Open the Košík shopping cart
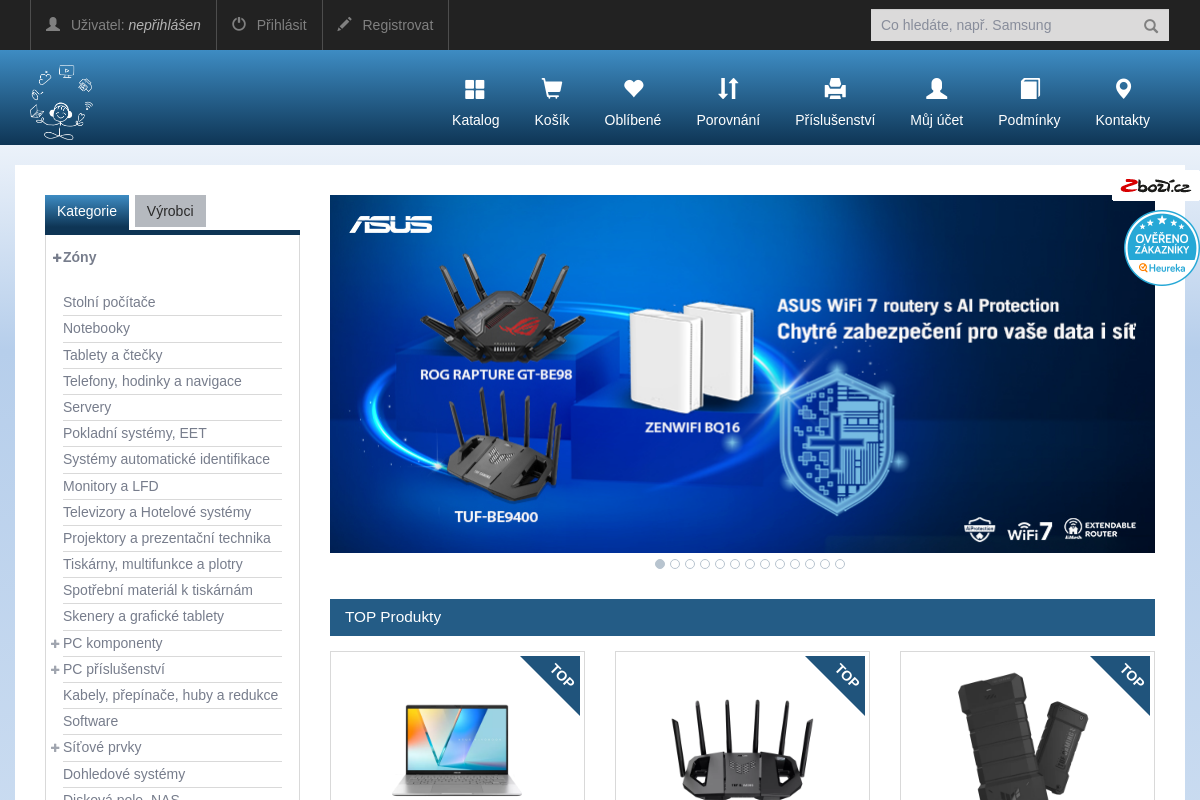Screen dimensions: 1200x800 [551, 89]
